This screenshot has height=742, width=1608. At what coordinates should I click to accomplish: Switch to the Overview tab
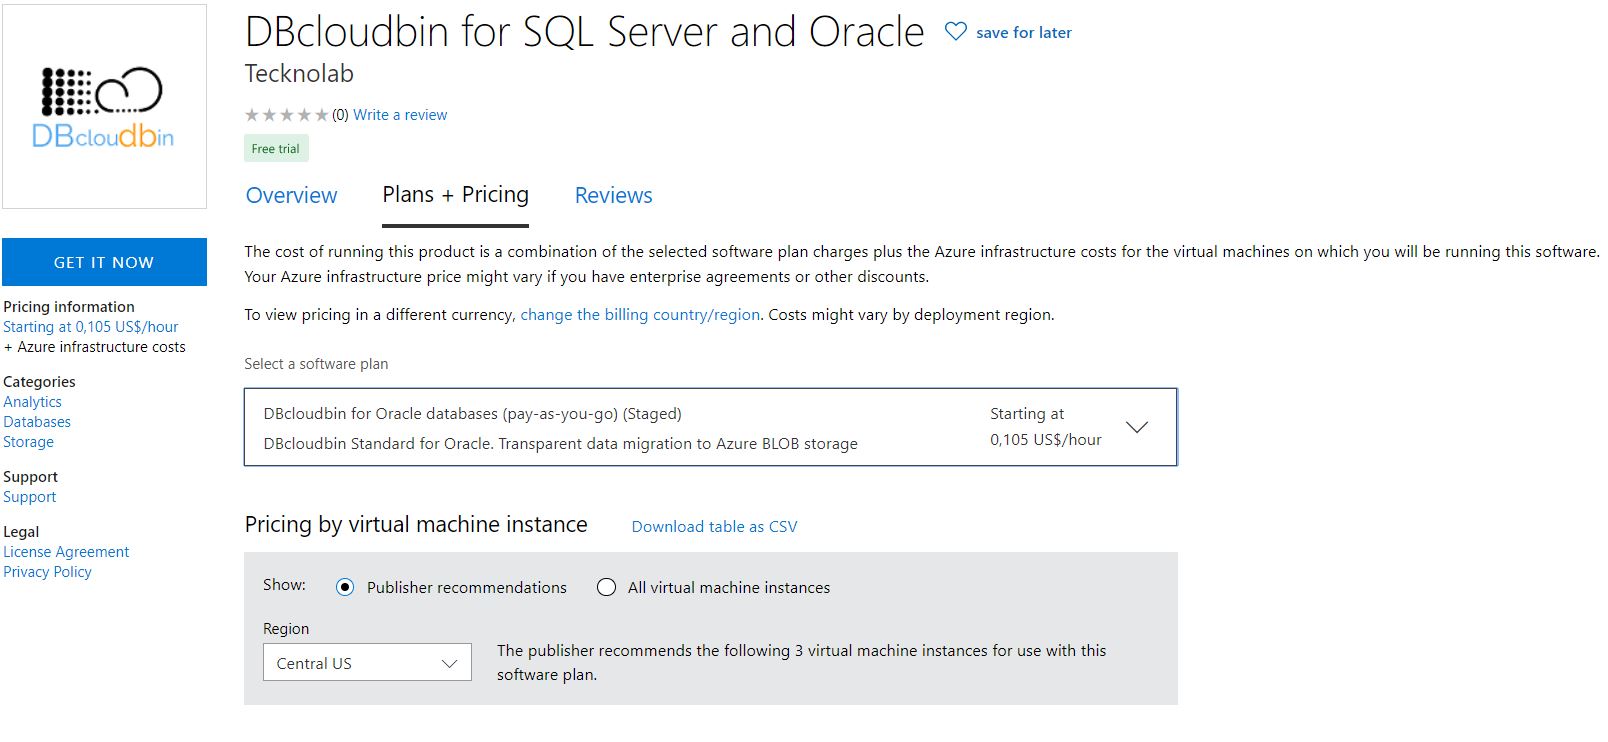point(291,195)
